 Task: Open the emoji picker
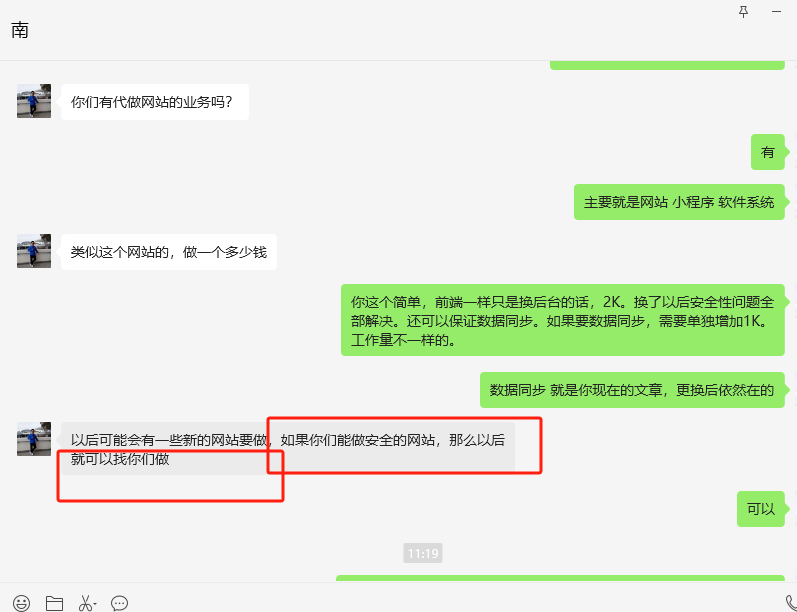pyautogui.click(x=21, y=603)
